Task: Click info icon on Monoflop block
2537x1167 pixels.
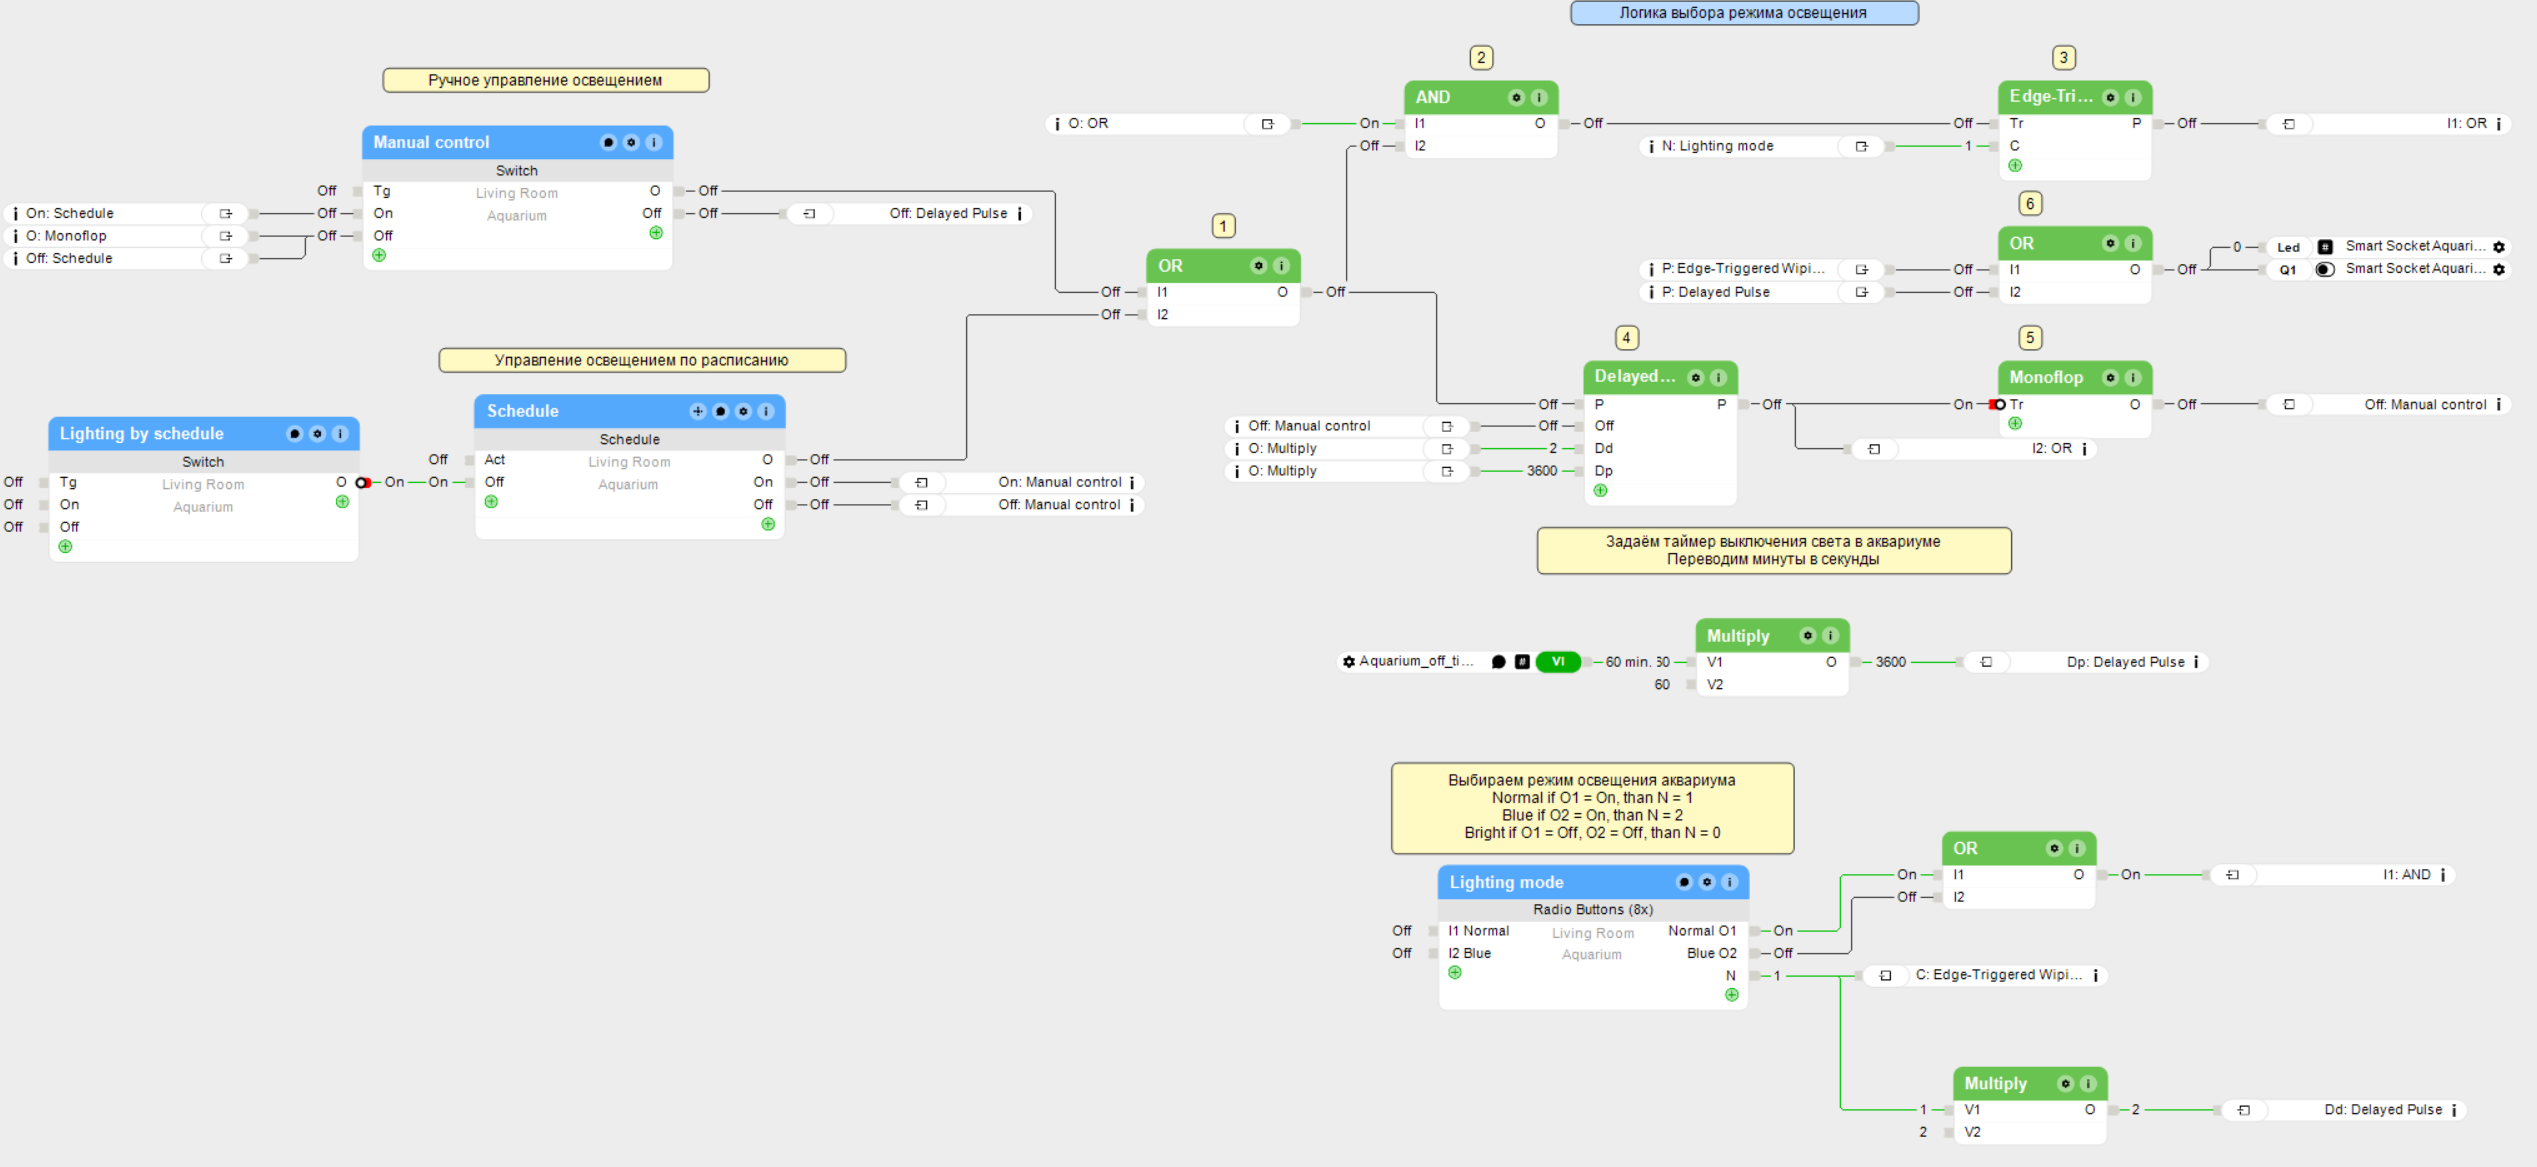Action: point(2133,377)
